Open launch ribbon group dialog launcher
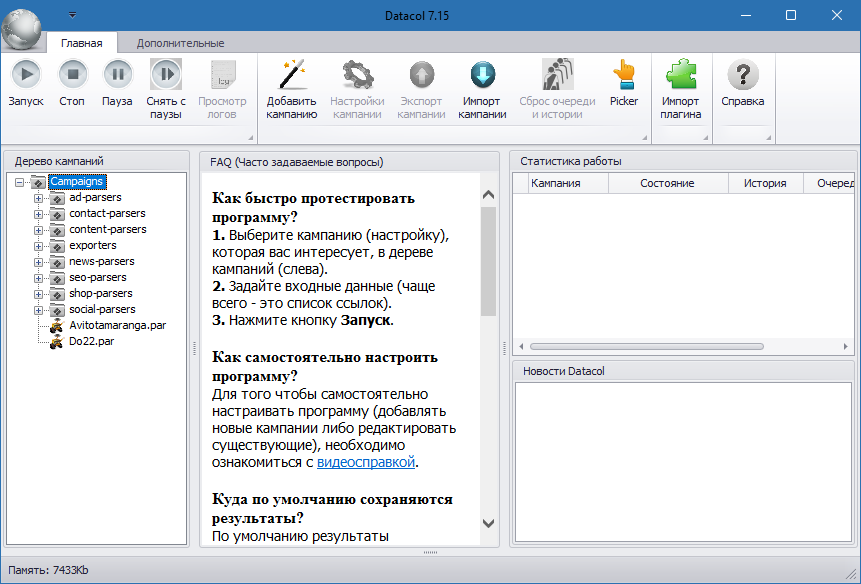This screenshot has width=861, height=584. click(x=251, y=137)
